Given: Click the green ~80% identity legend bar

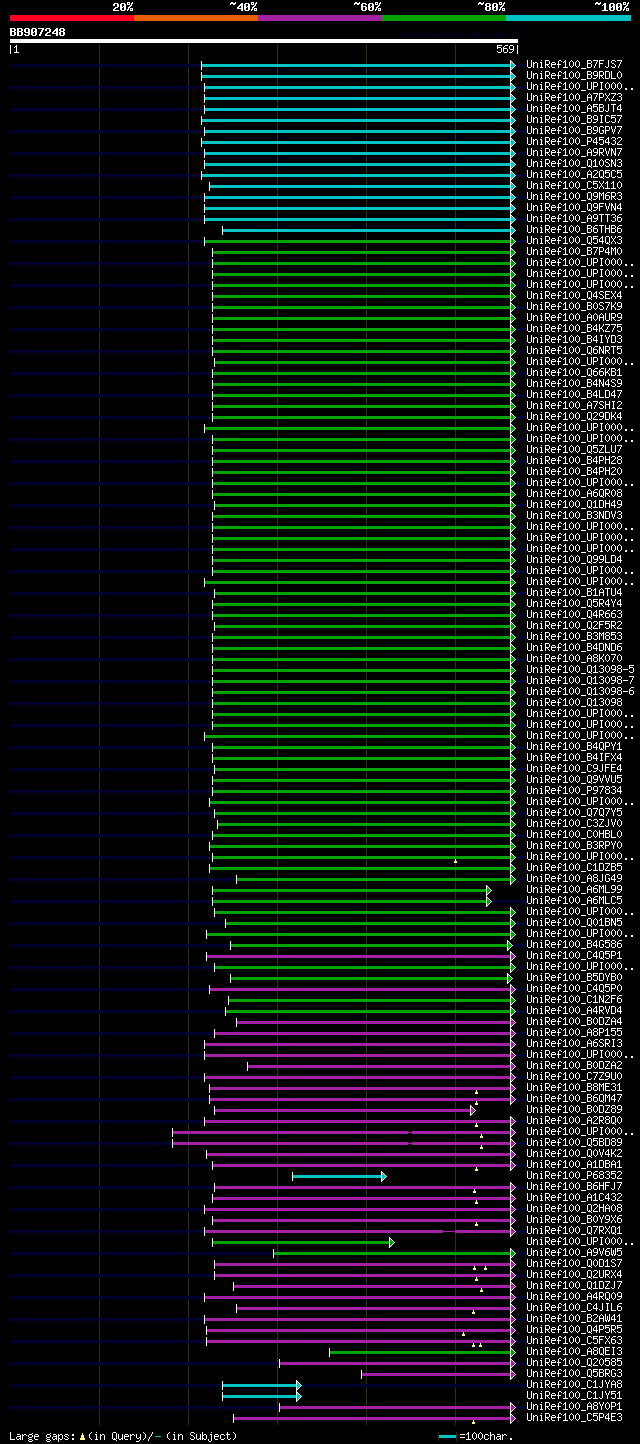Looking at the screenshot, I should [x=444, y=18].
